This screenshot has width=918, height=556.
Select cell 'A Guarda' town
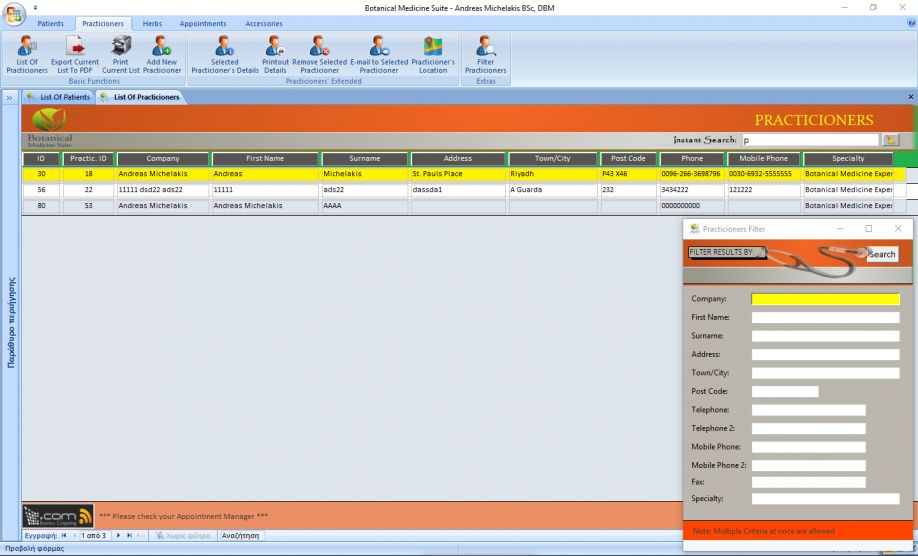coord(553,190)
